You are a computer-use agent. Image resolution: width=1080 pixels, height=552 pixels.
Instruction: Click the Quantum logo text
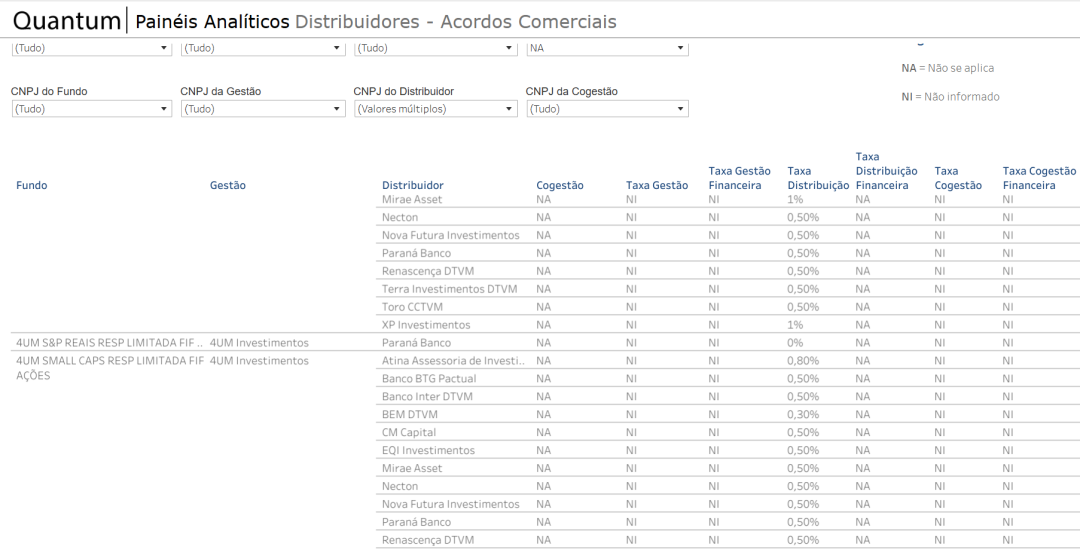coord(67,21)
